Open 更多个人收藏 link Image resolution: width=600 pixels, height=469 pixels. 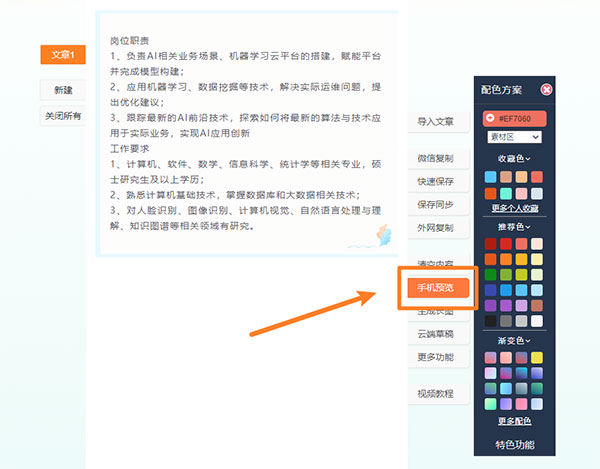pos(515,208)
